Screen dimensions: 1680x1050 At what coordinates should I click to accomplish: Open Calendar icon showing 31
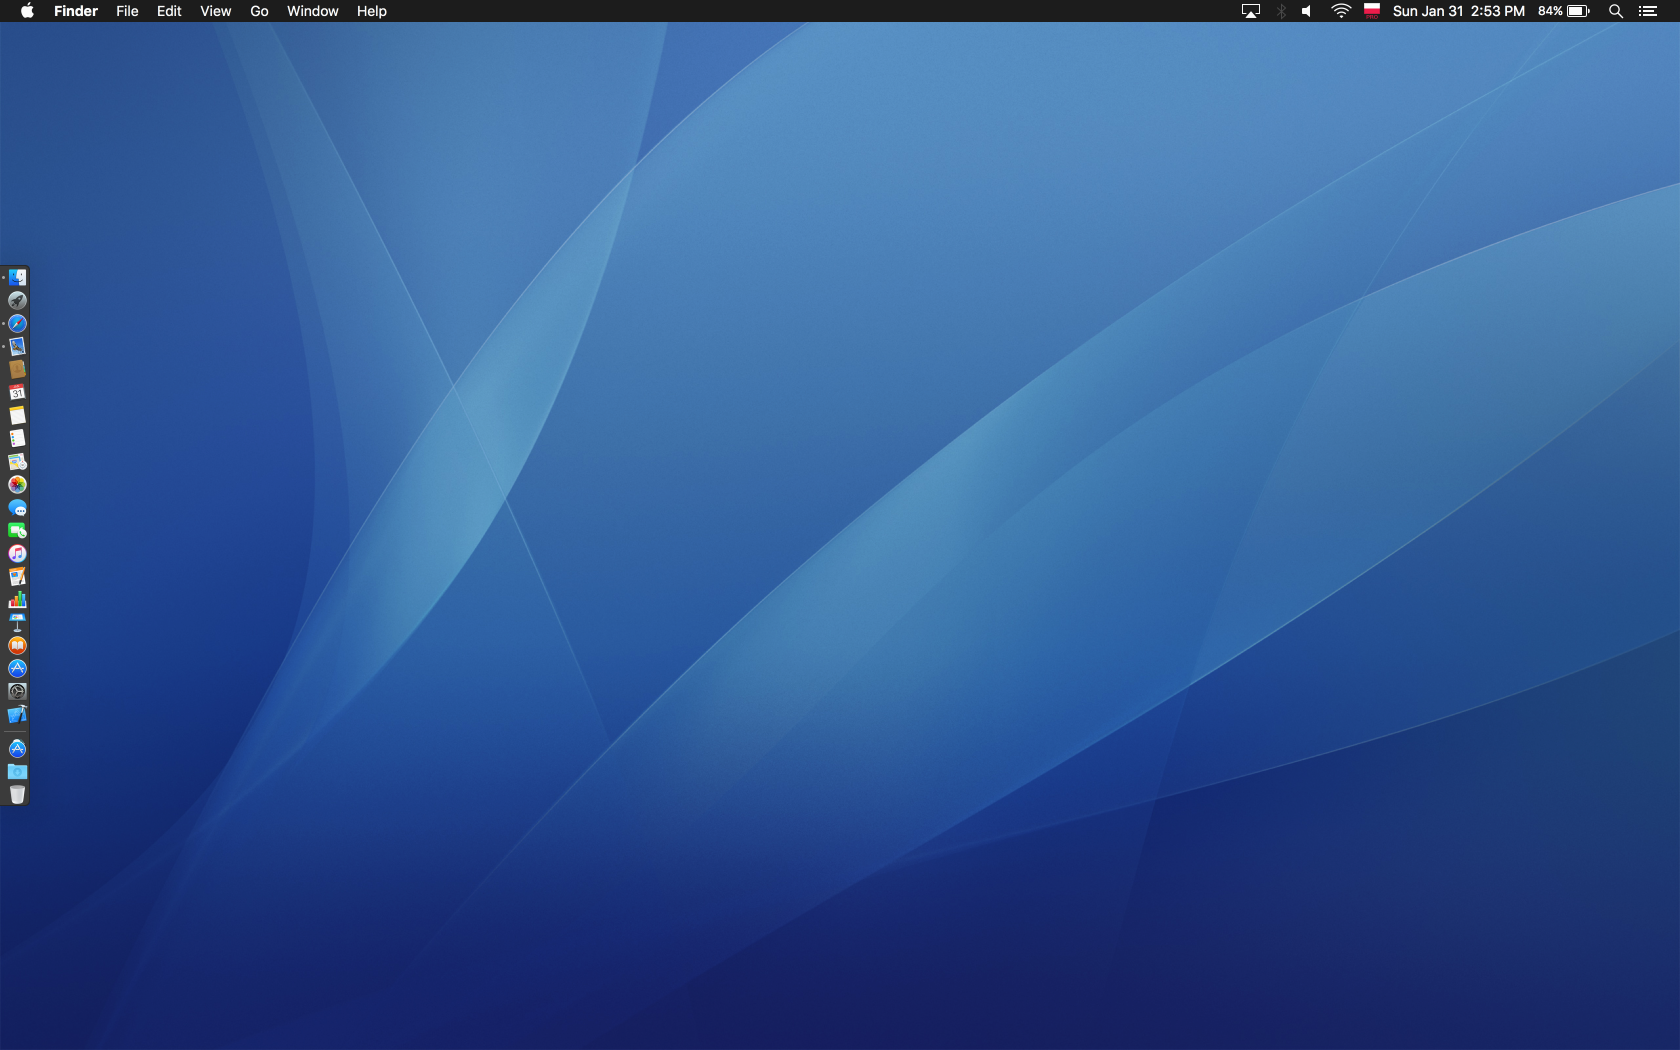click(17, 392)
